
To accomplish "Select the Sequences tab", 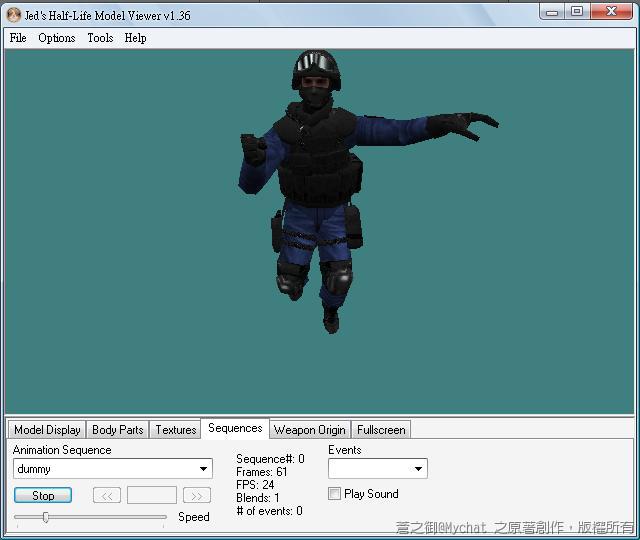I will (235, 428).
